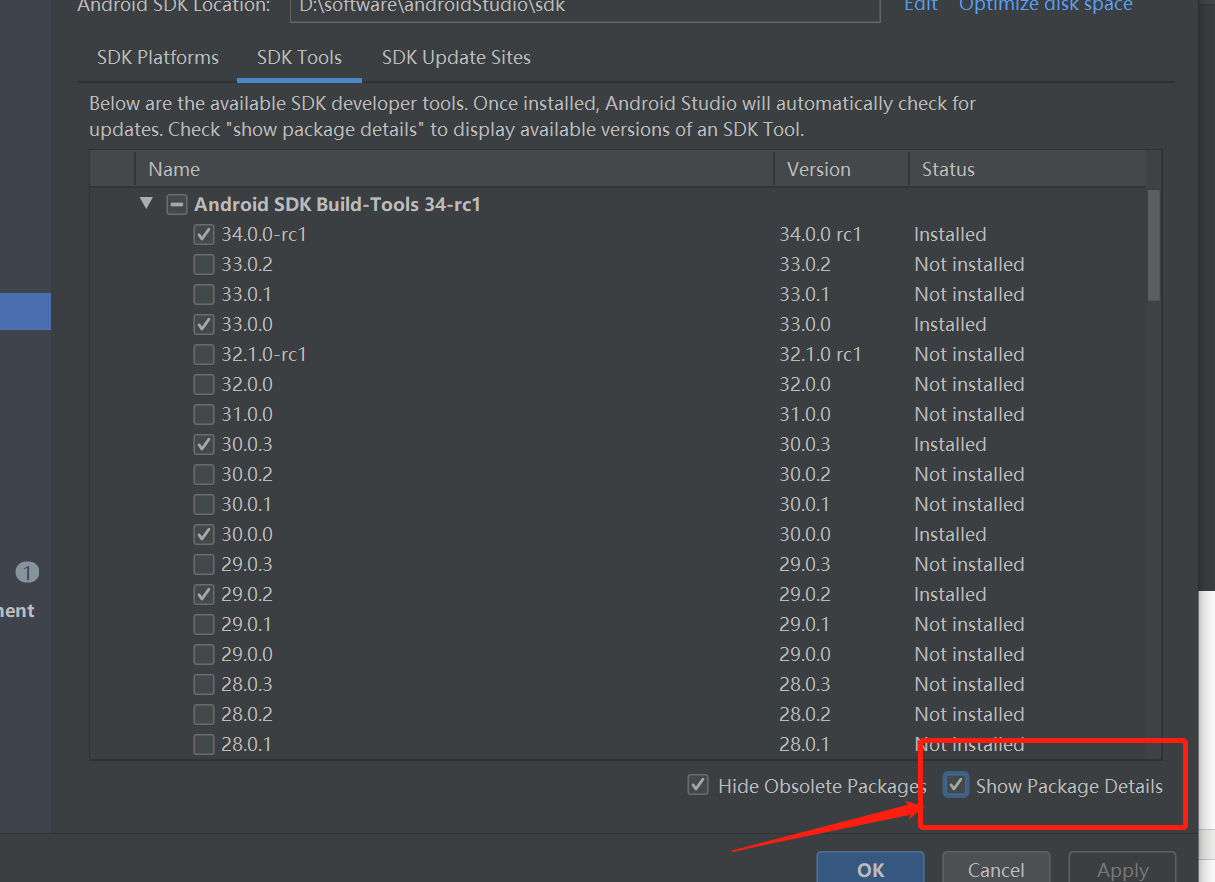This screenshot has width=1215, height=882.
Task: Check build-tools 28.0.2
Action: [x=204, y=714]
